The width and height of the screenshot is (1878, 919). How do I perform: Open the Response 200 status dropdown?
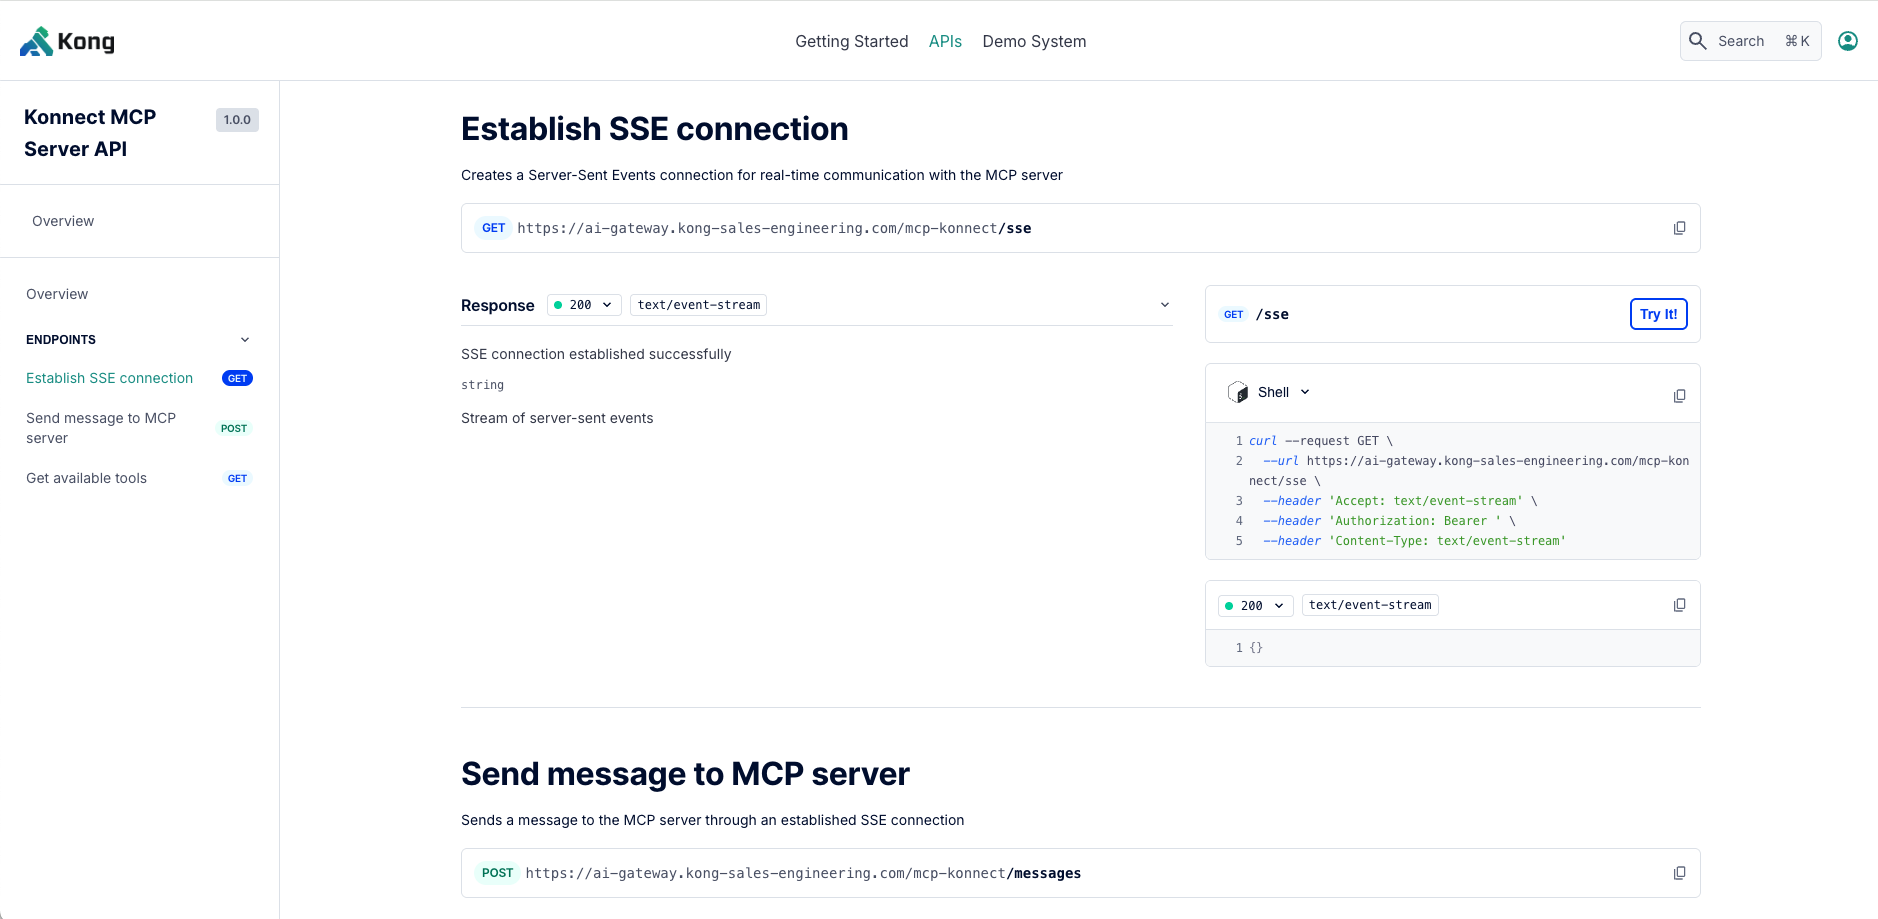coord(585,305)
